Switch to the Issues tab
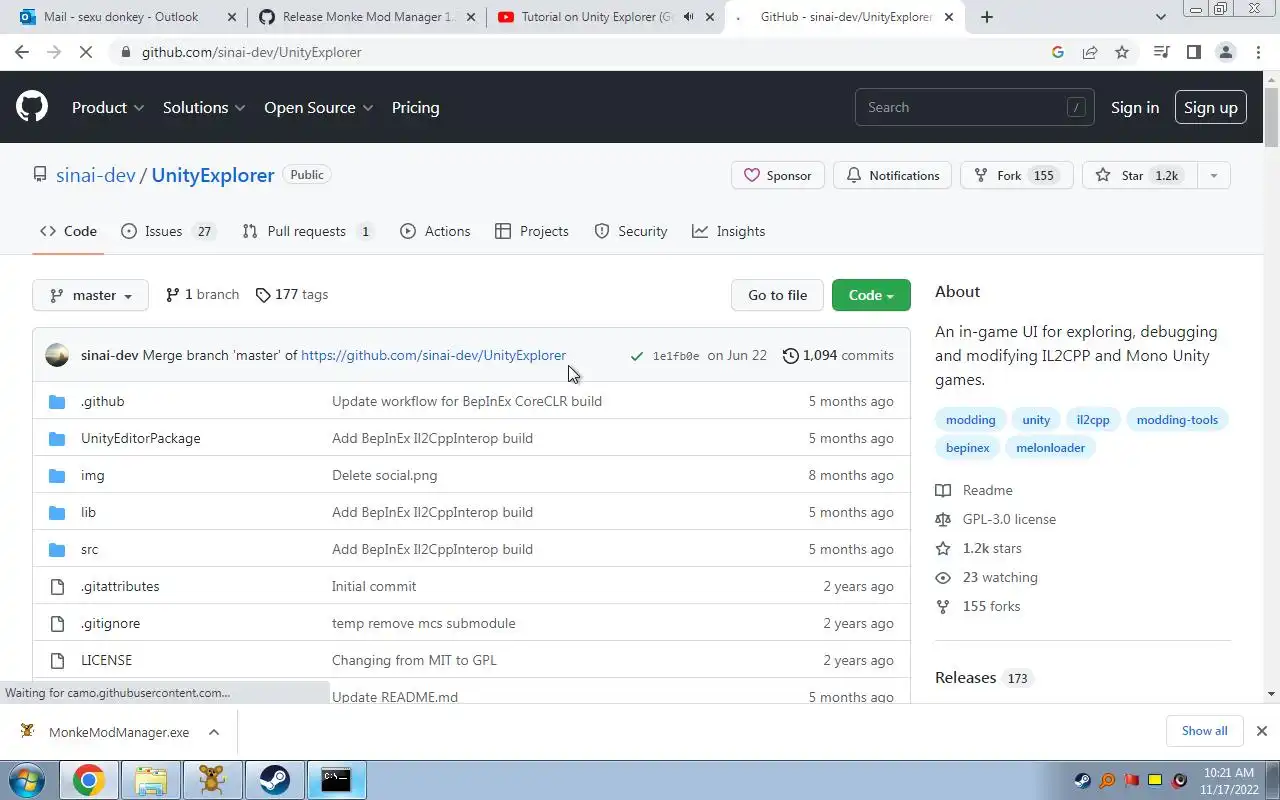1280x800 pixels. tap(168, 231)
